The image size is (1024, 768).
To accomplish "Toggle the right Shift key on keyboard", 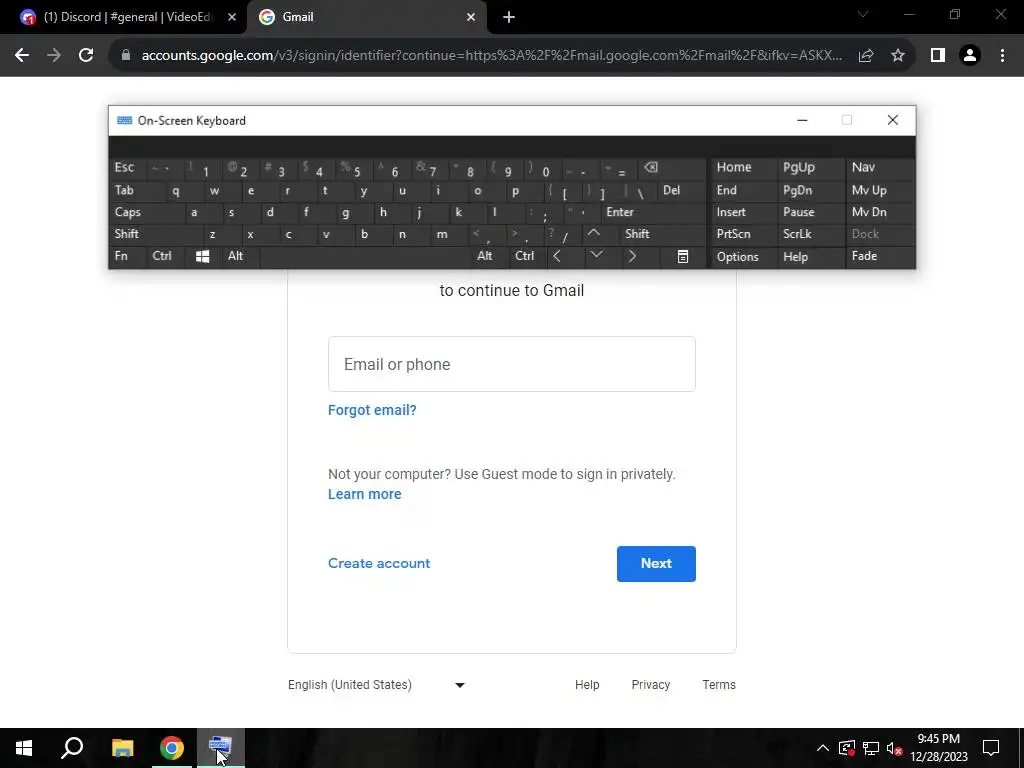I will tap(662, 234).
